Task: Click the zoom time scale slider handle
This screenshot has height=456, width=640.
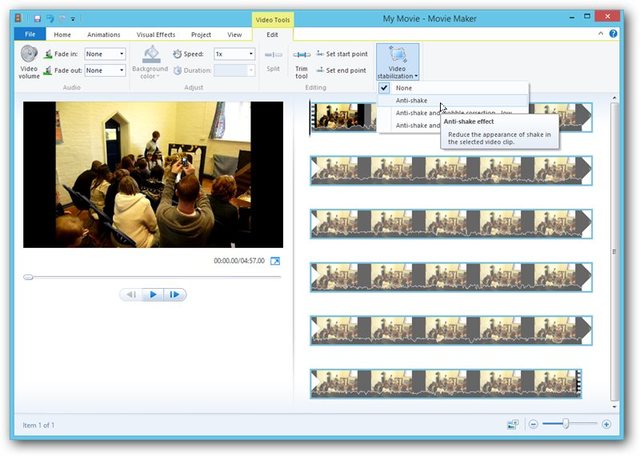Action: [x=566, y=424]
